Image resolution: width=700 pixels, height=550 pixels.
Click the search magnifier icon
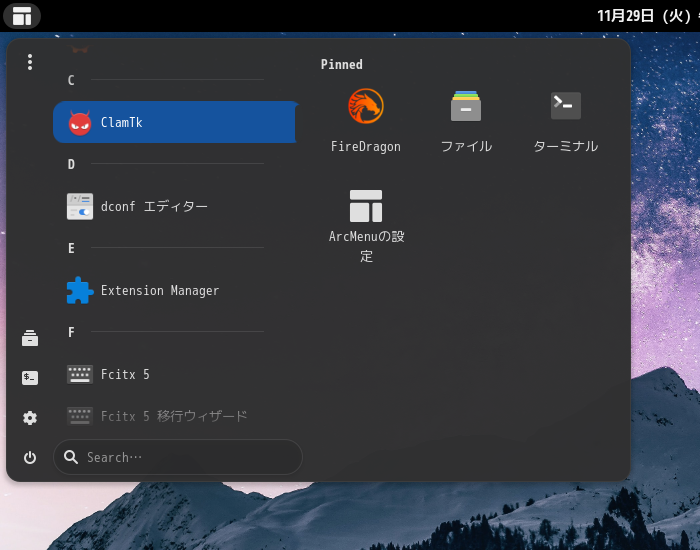[x=71, y=457]
